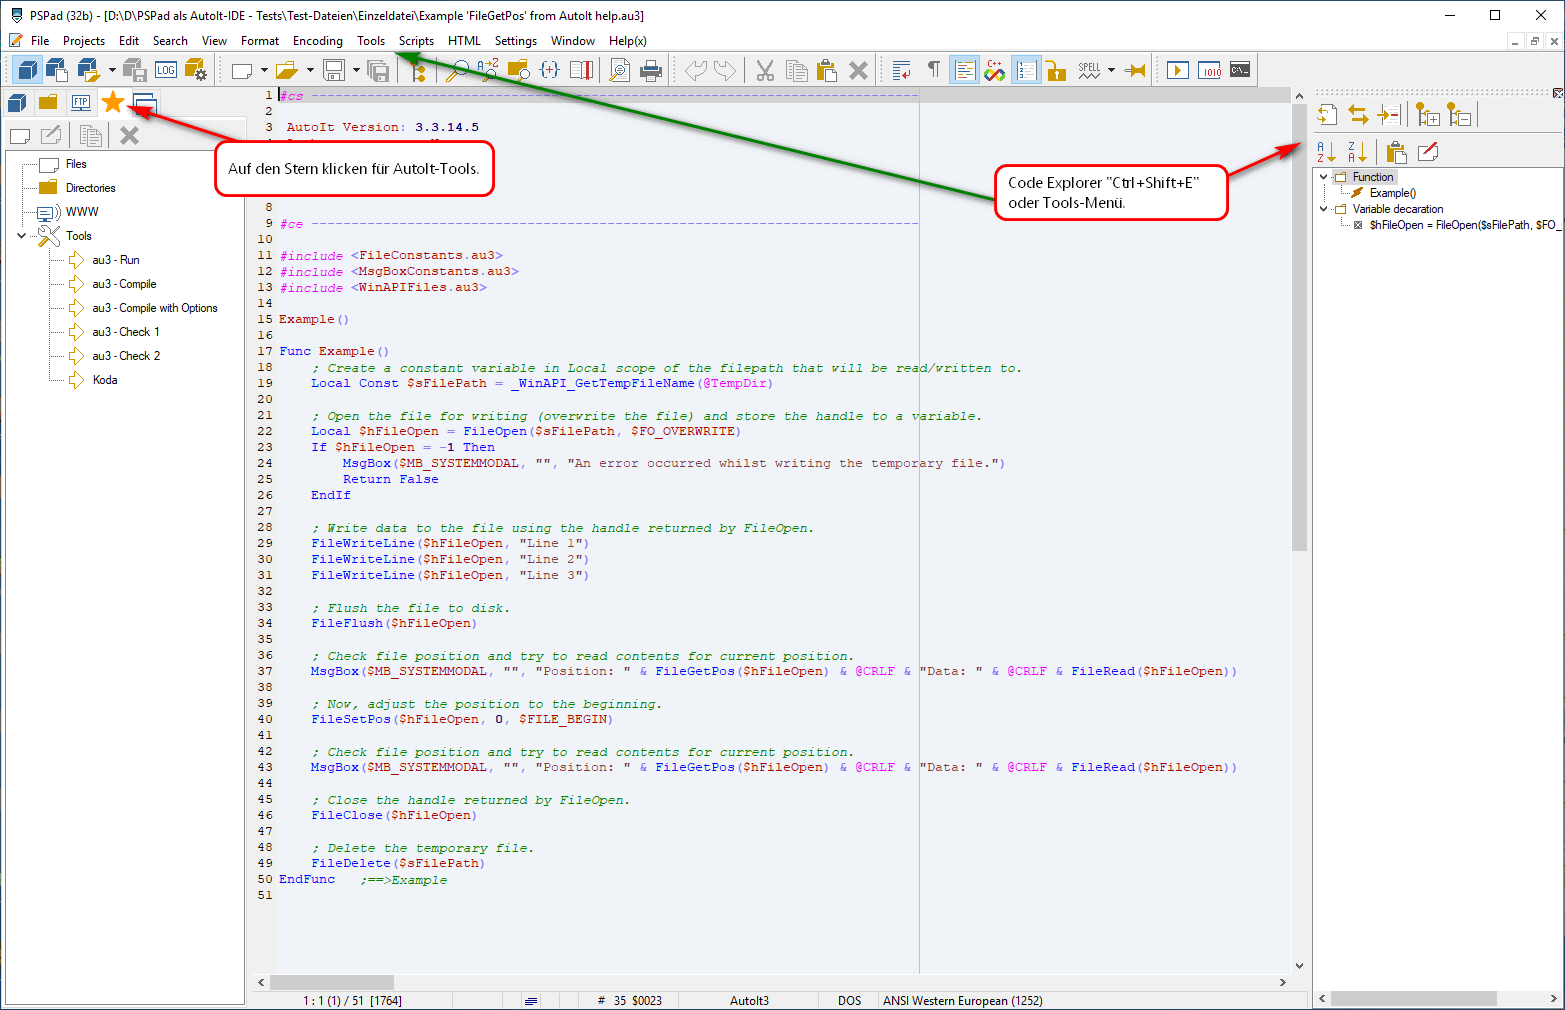Open the Encoding menu
The width and height of the screenshot is (1565, 1010).
(x=317, y=41)
